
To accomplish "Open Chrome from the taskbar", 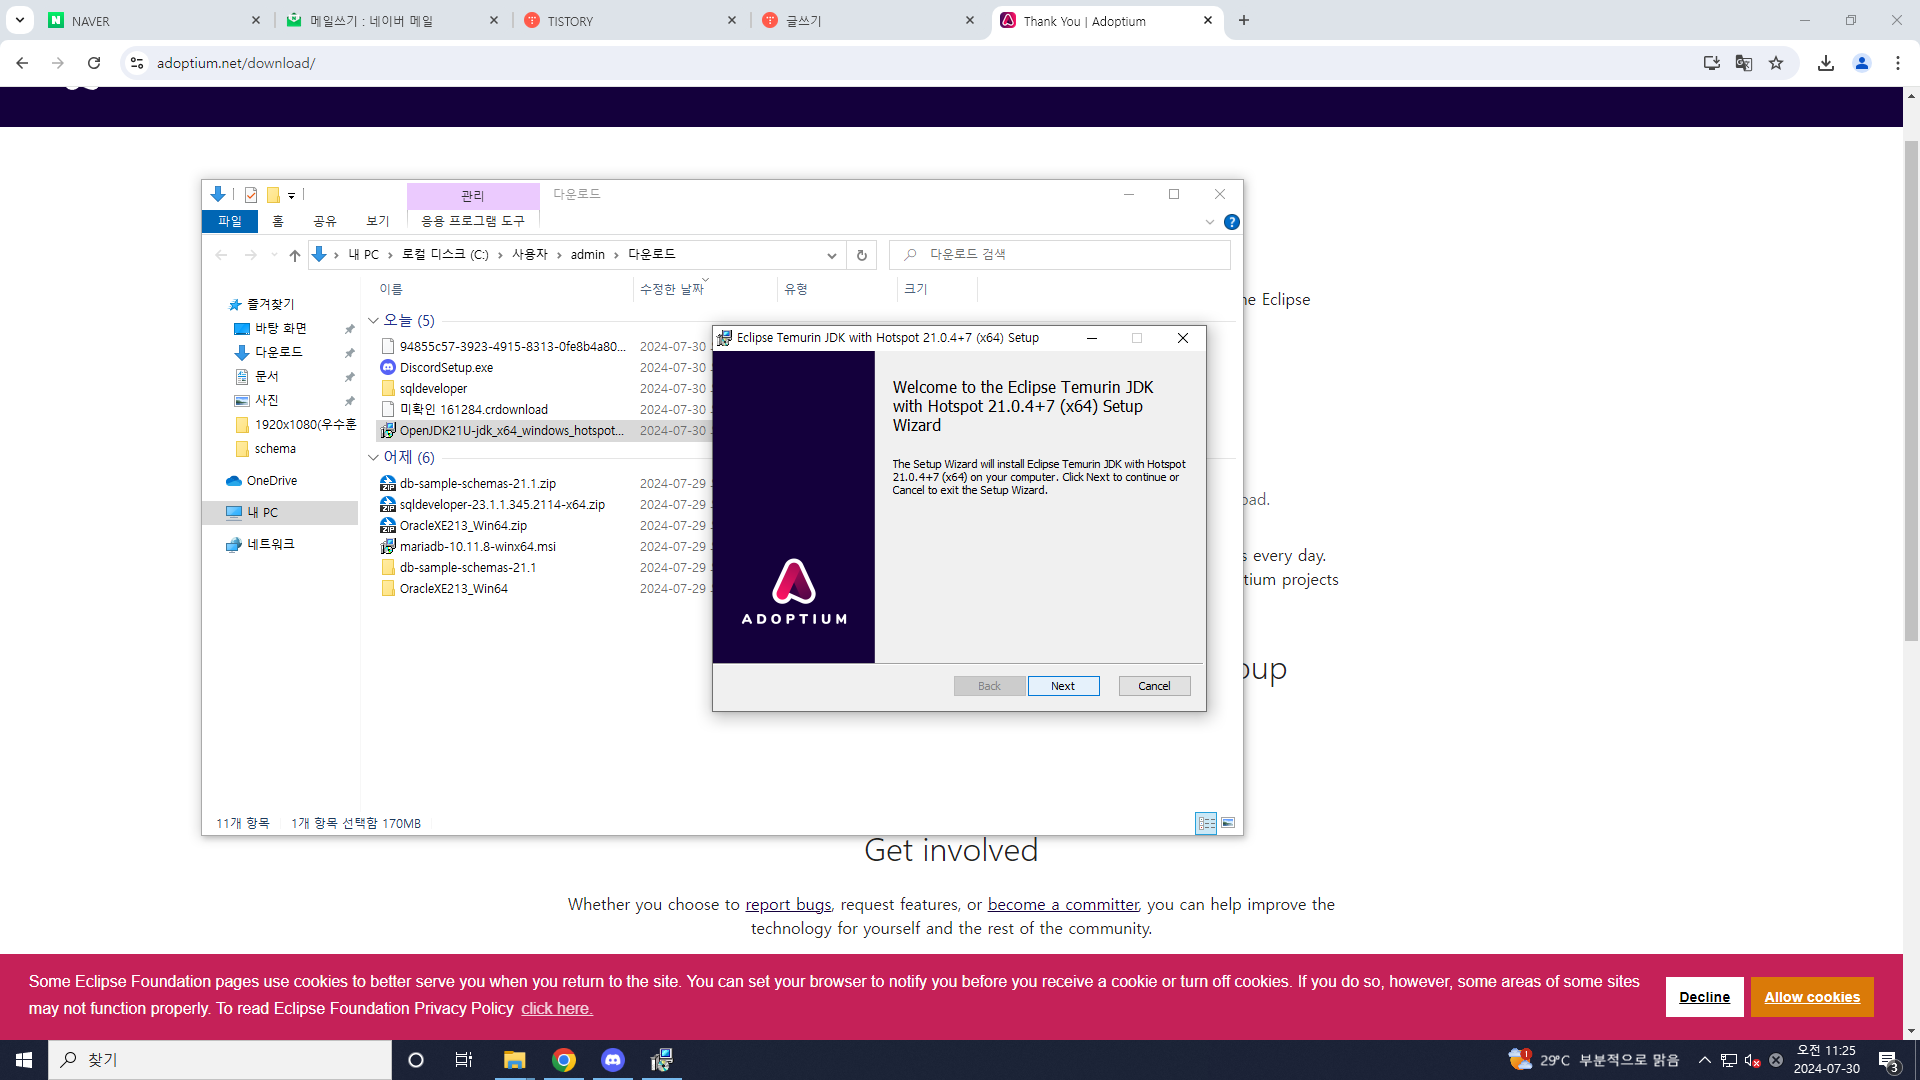I will [x=564, y=1060].
